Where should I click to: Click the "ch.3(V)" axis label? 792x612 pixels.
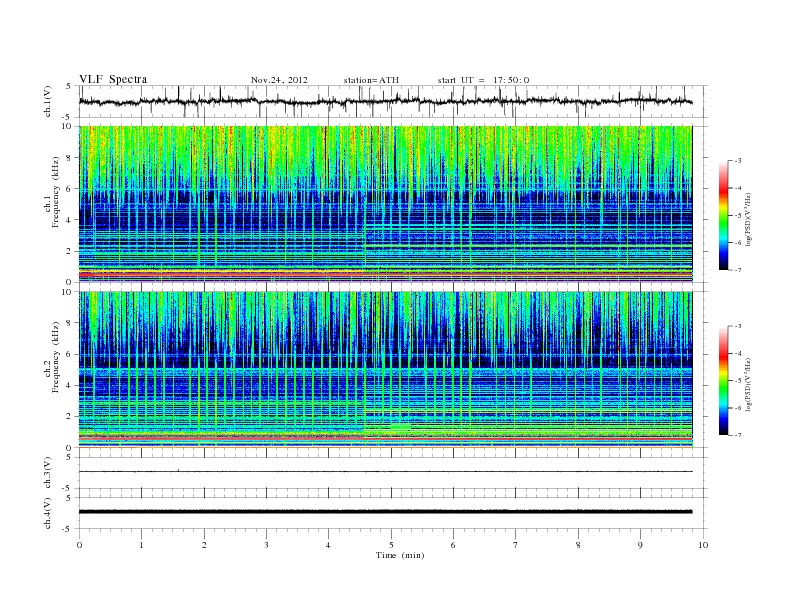[x=48, y=473]
